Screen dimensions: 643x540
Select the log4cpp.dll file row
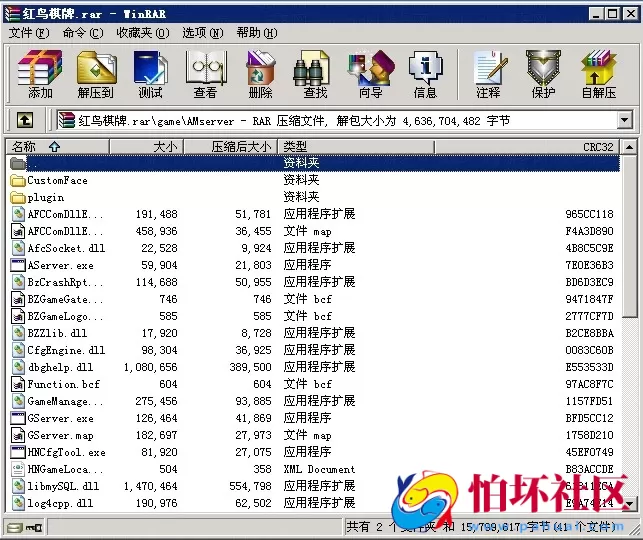click(x=313, y=503)
